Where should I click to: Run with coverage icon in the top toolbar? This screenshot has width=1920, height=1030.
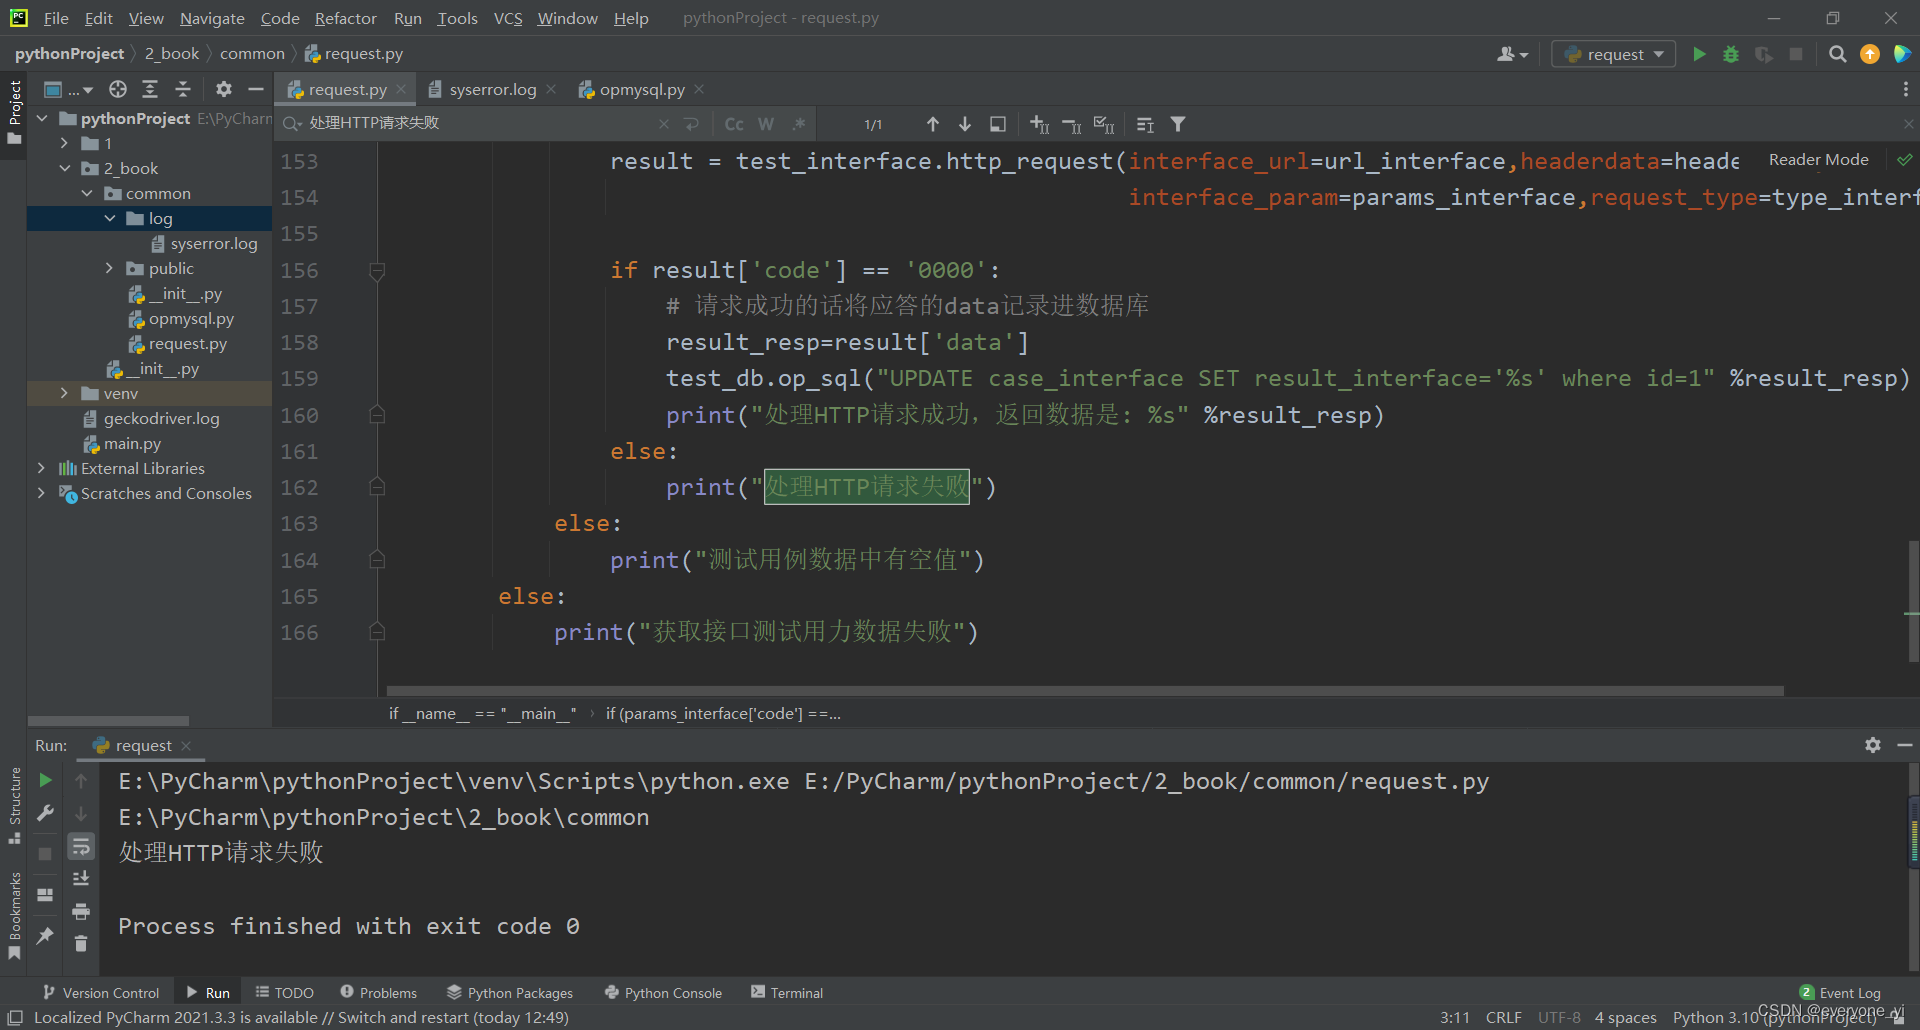1764,54
